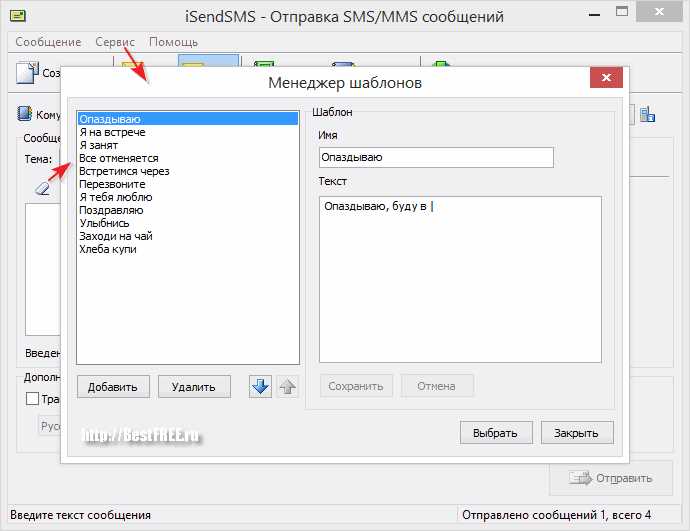Viewport: 690px width, 531px height.
Task: Select the 'Все отменяется' template
Action: pos(188,158)
